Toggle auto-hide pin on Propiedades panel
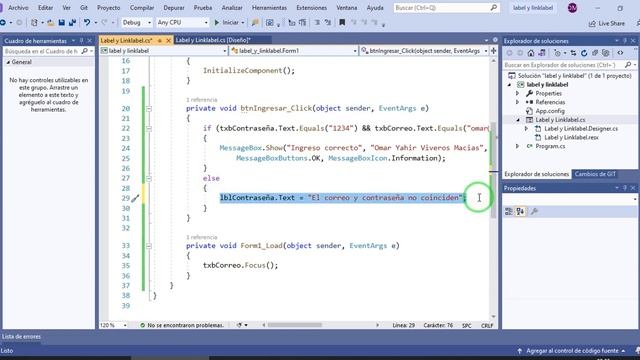 [624, 188]
